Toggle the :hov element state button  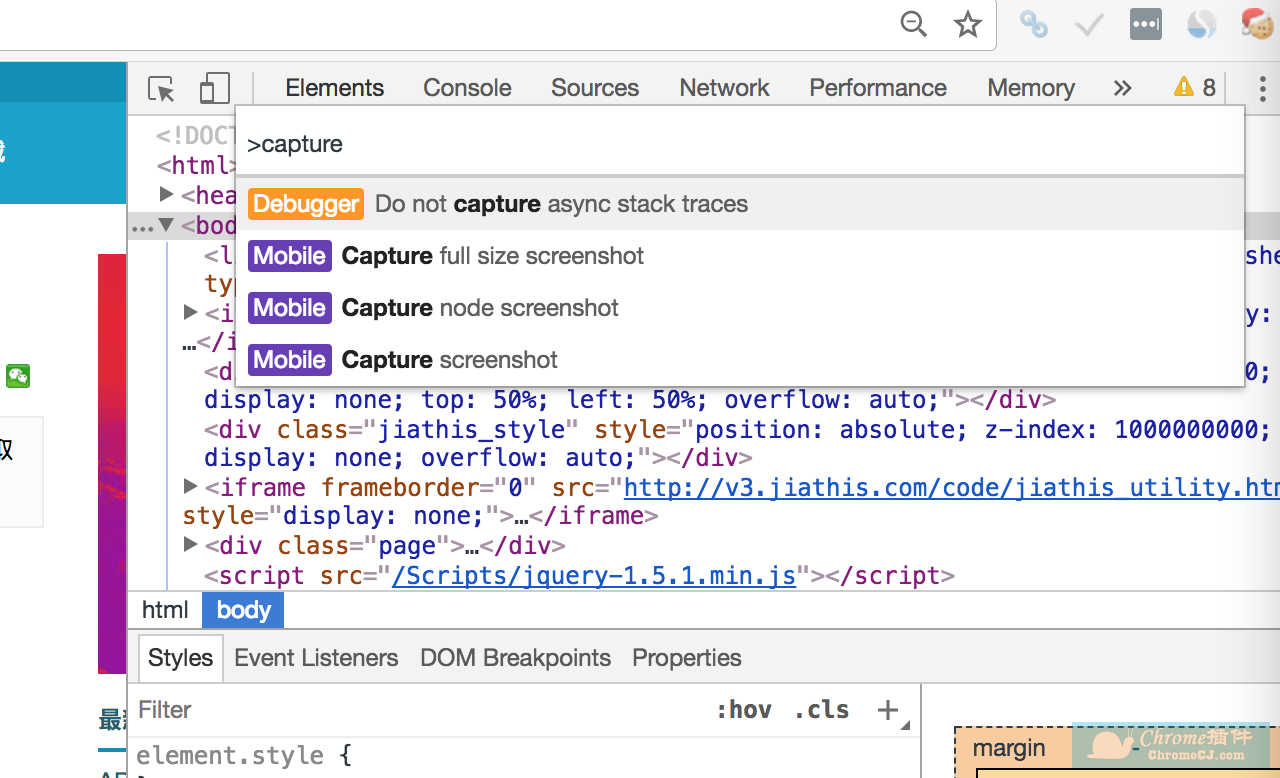pyautogui.click(x=744, y=710)
